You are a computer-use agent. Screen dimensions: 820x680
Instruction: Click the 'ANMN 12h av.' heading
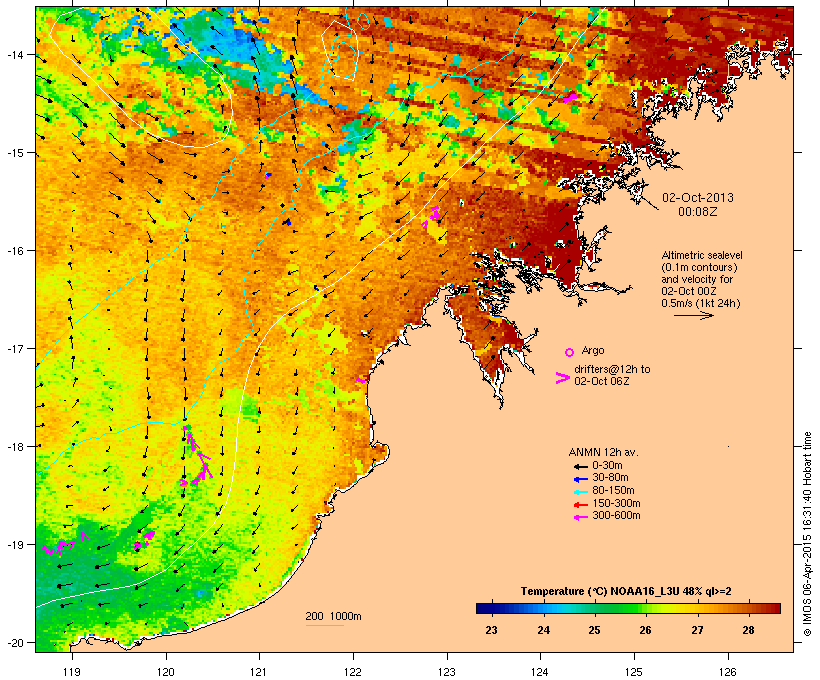click(x=603, y=452)
